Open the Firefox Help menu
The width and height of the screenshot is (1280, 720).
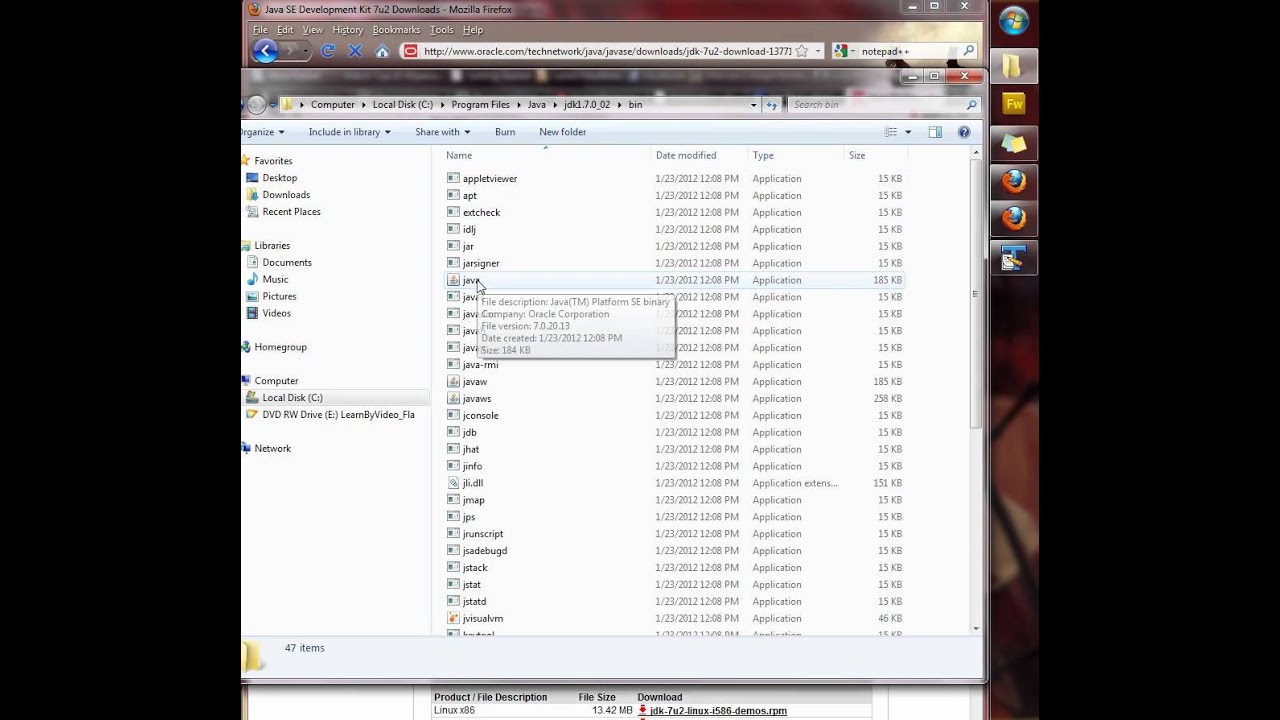click(473, 30)
